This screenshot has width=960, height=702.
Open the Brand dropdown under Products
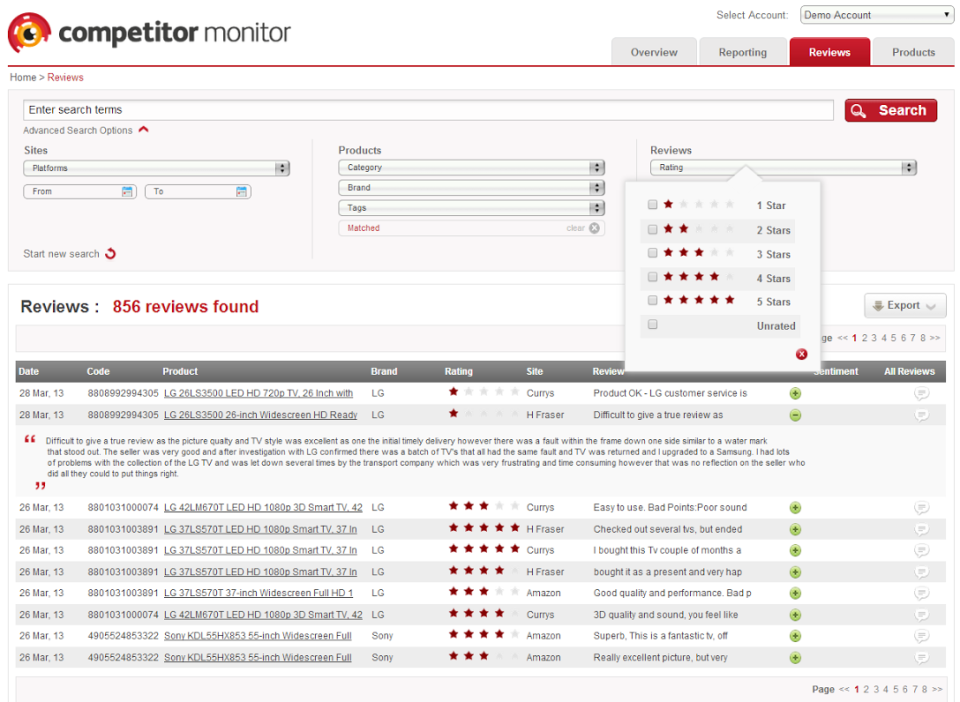coord(471,187)
